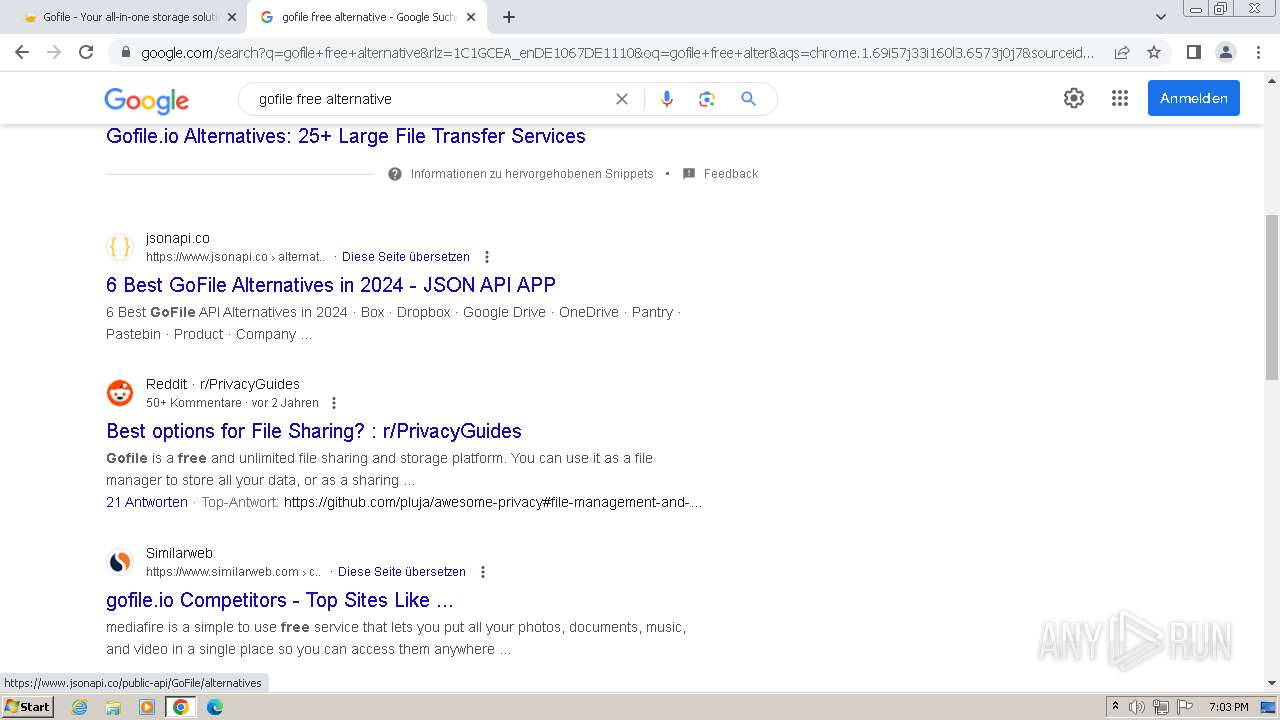Screen dimensions: 1280x720
Task: Click the browser address bar
Action: 617,53
